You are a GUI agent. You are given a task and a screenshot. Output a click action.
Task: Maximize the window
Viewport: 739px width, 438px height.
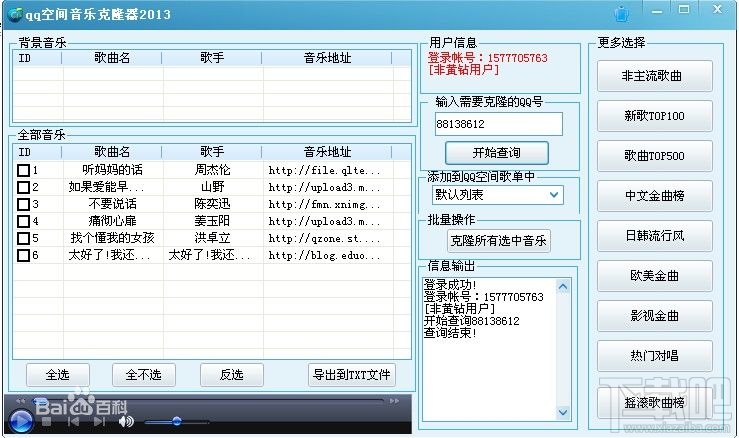click(x=684, y=10)
